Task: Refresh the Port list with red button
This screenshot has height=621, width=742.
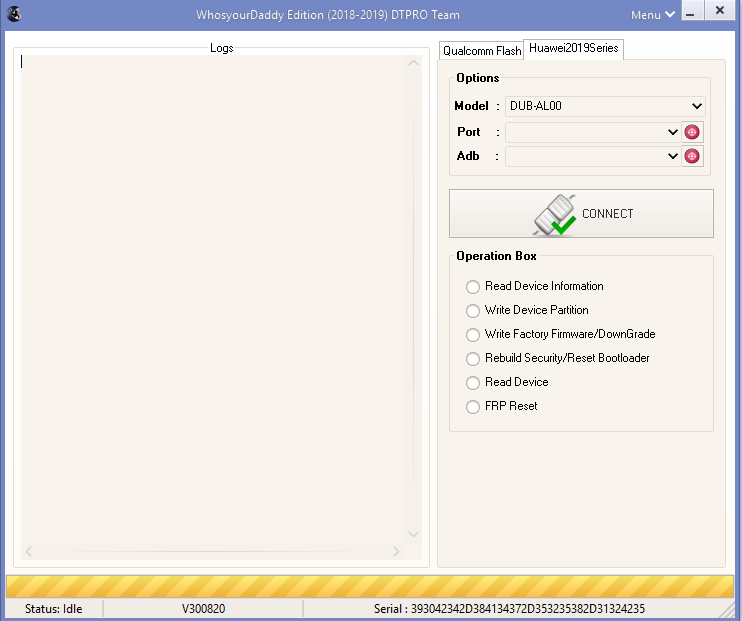Action: tap(692, 132)
